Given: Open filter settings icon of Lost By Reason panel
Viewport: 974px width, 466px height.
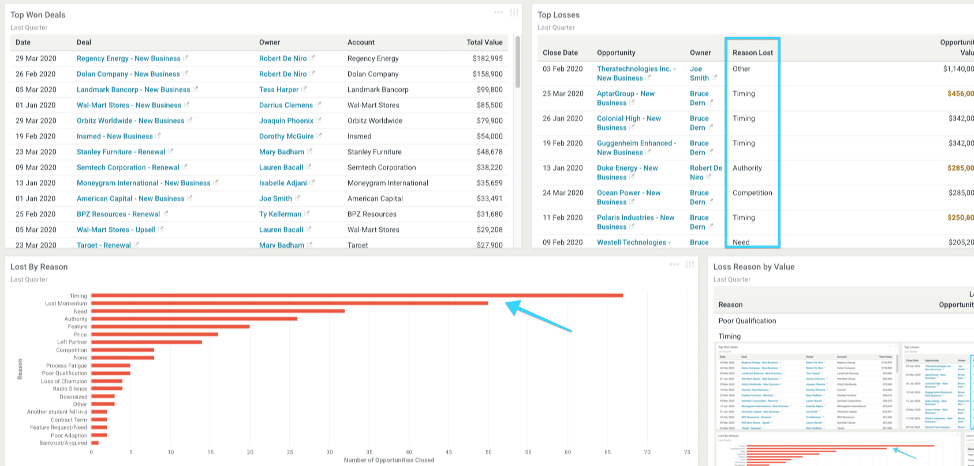Looking at the screenshot, I should point(690,265).
